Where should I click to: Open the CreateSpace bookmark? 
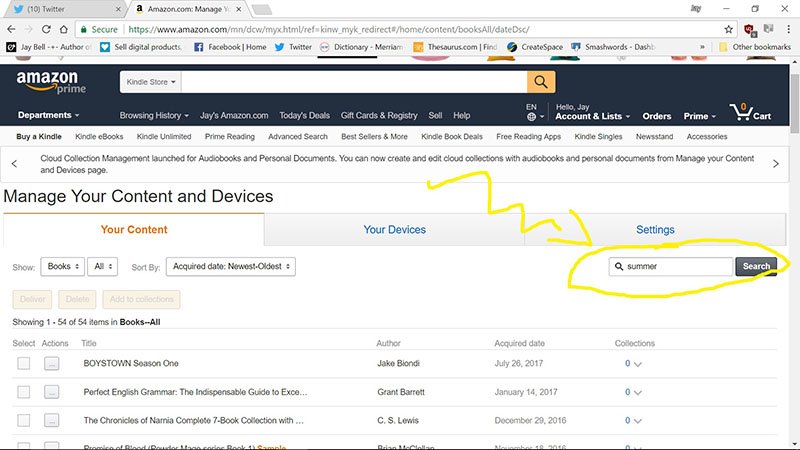[x=535, y=47]
